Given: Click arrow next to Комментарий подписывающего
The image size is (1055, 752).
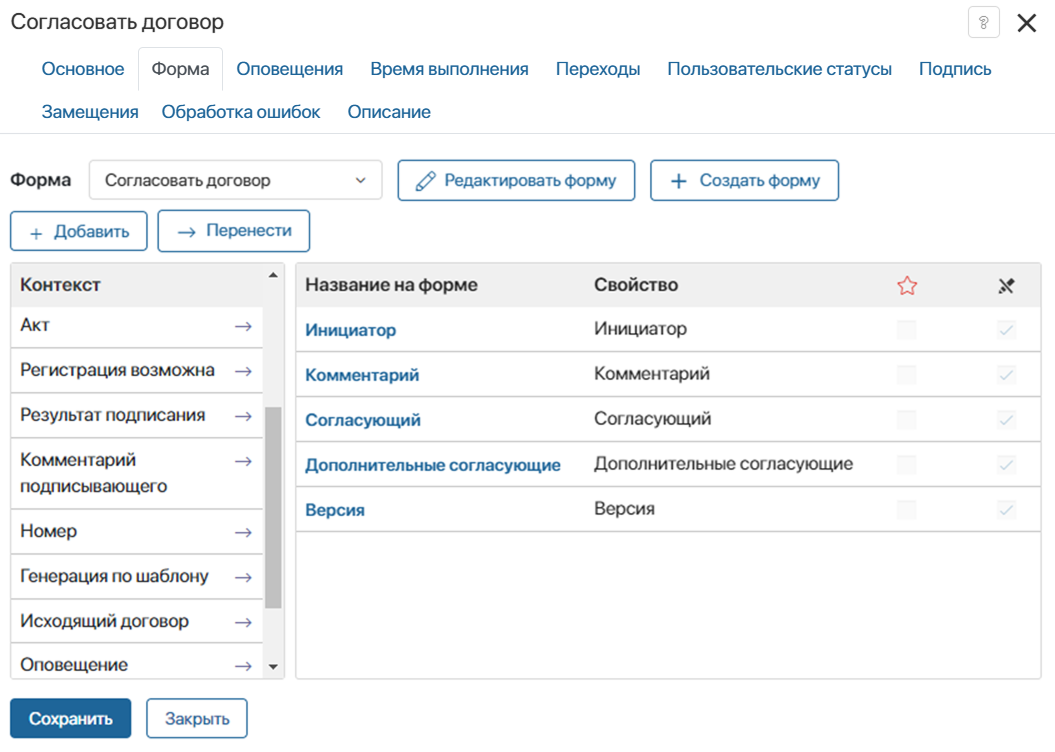Looking at the screenshot, I should [x=243, y=461].
